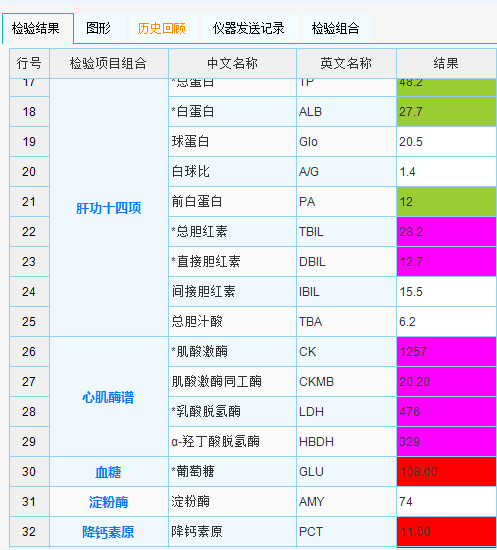Select the 仪器发送记录 tab

click(248, 28)
